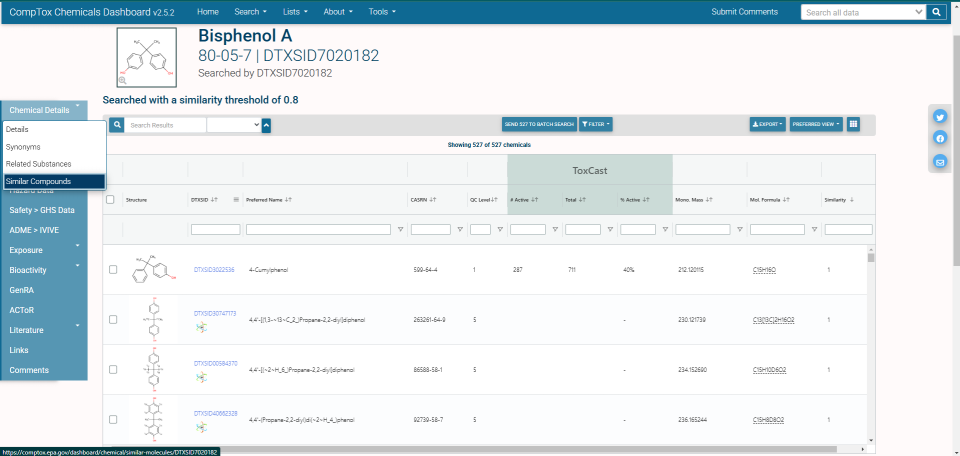Sort by Preferred Name column arrows
The width and height of the screenshot is (960, 456).
[288, 200]
